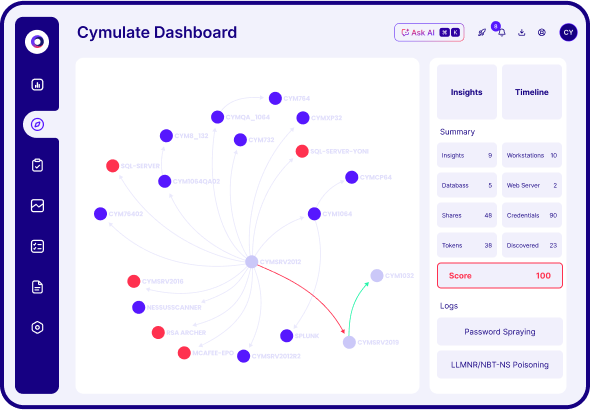Screen dimensions: 590x410
Task: Open notifications bell icon
Action: [x=502, y=33]
